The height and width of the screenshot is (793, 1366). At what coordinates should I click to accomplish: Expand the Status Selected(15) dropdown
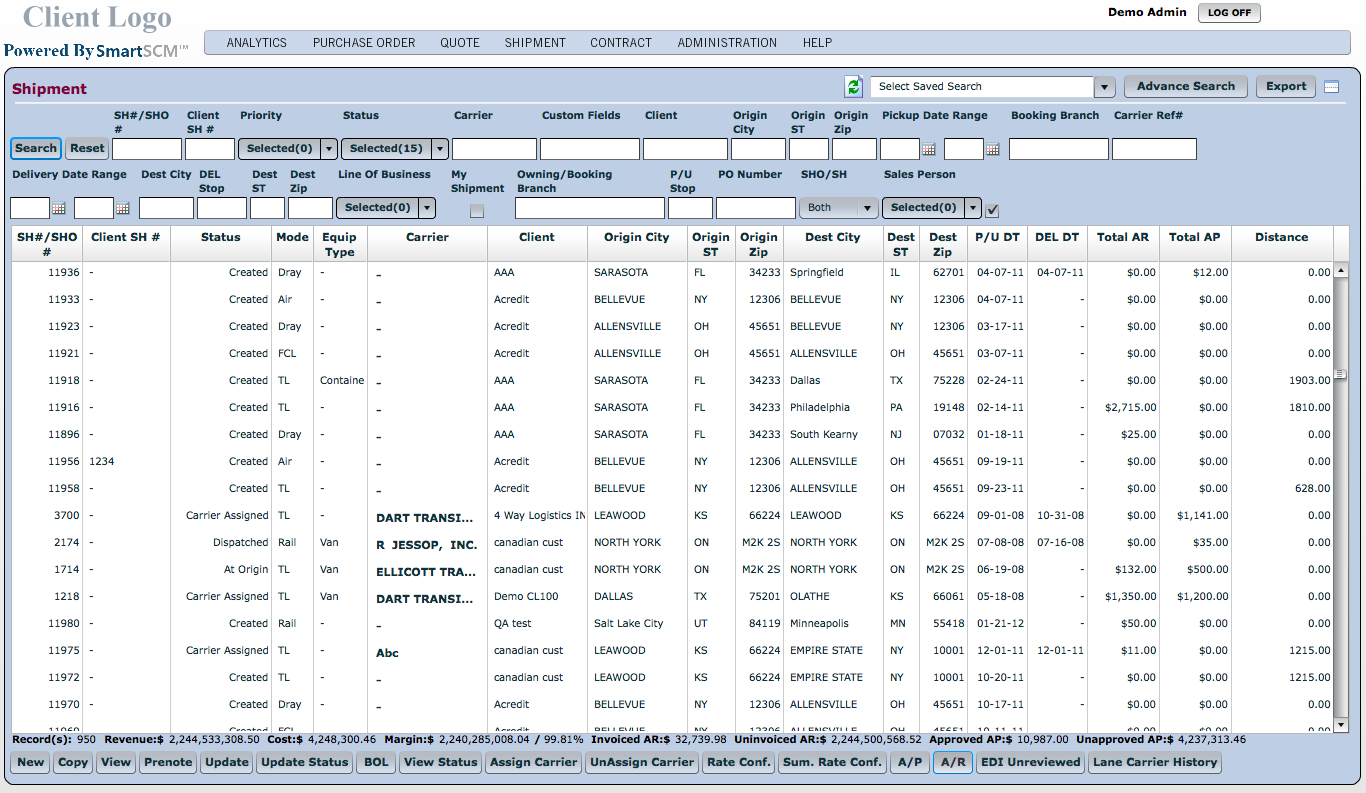(x=441, y=149)
